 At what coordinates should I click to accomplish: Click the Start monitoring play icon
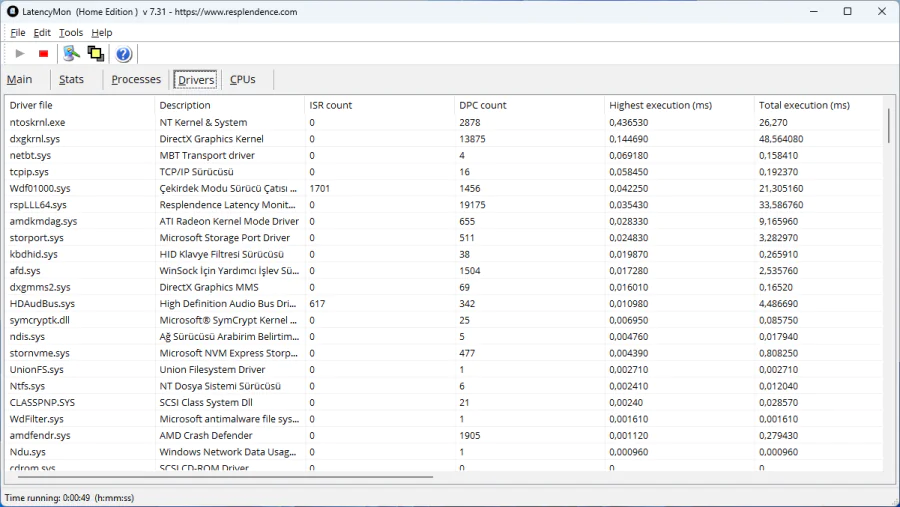point(20,54)
